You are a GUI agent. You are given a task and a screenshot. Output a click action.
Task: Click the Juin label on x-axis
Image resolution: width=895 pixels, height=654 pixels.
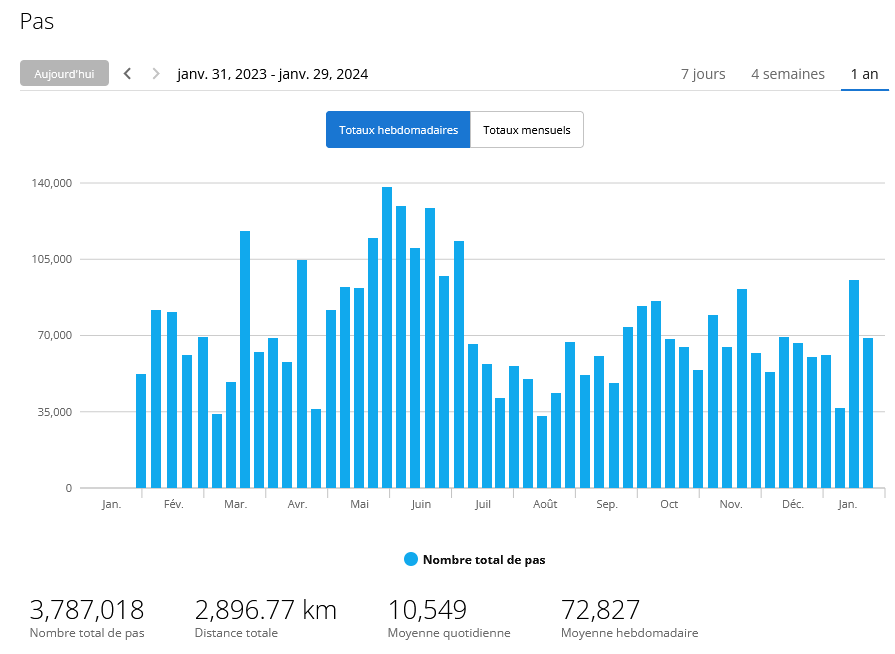coord(421,504)
